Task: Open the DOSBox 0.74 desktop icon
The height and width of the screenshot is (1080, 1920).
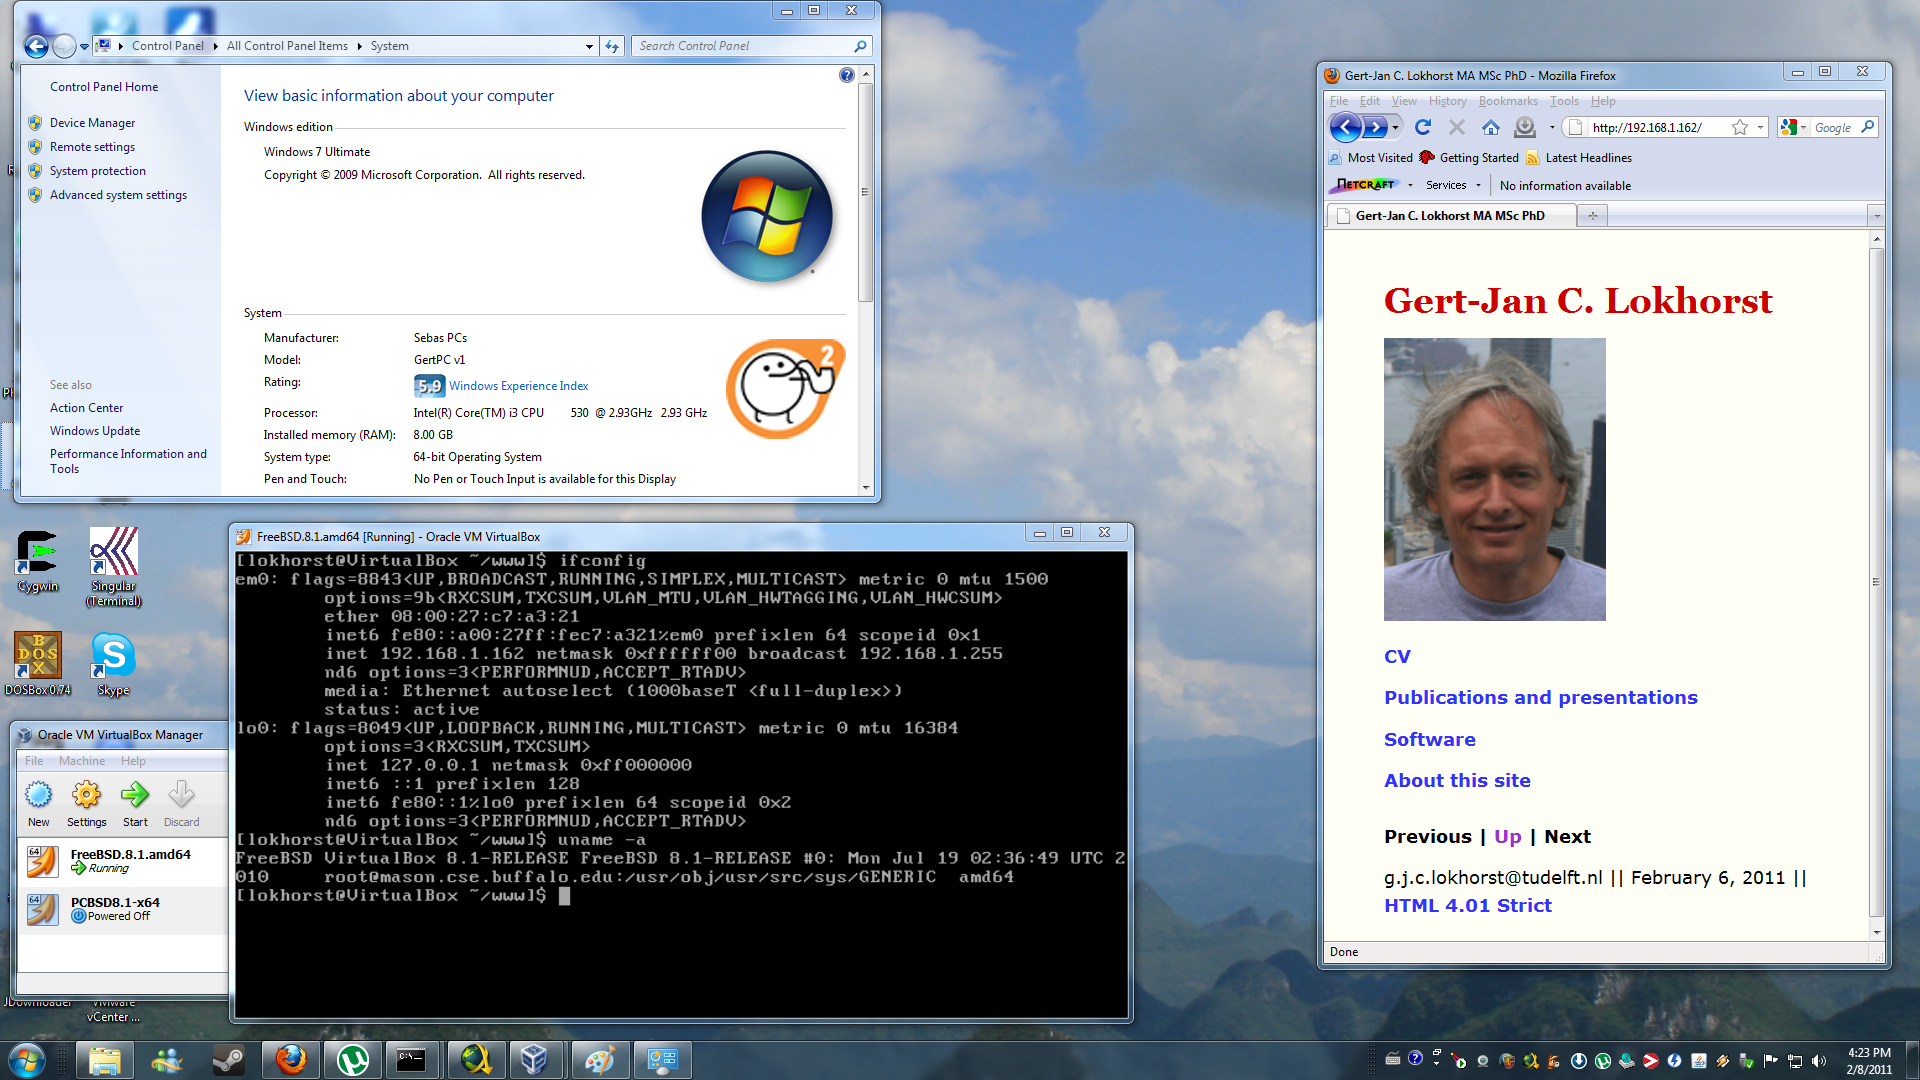Action: click(x=38, y=663)
